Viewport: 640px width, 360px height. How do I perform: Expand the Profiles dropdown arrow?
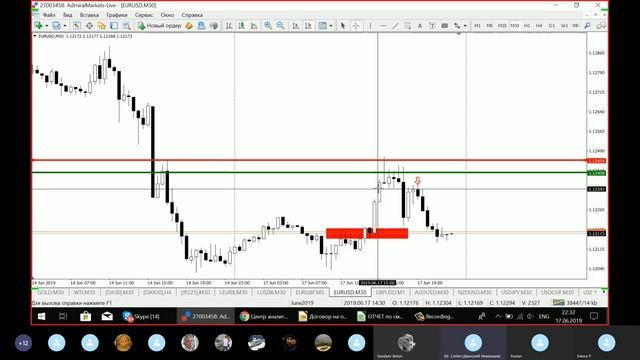tap(64, 26)
